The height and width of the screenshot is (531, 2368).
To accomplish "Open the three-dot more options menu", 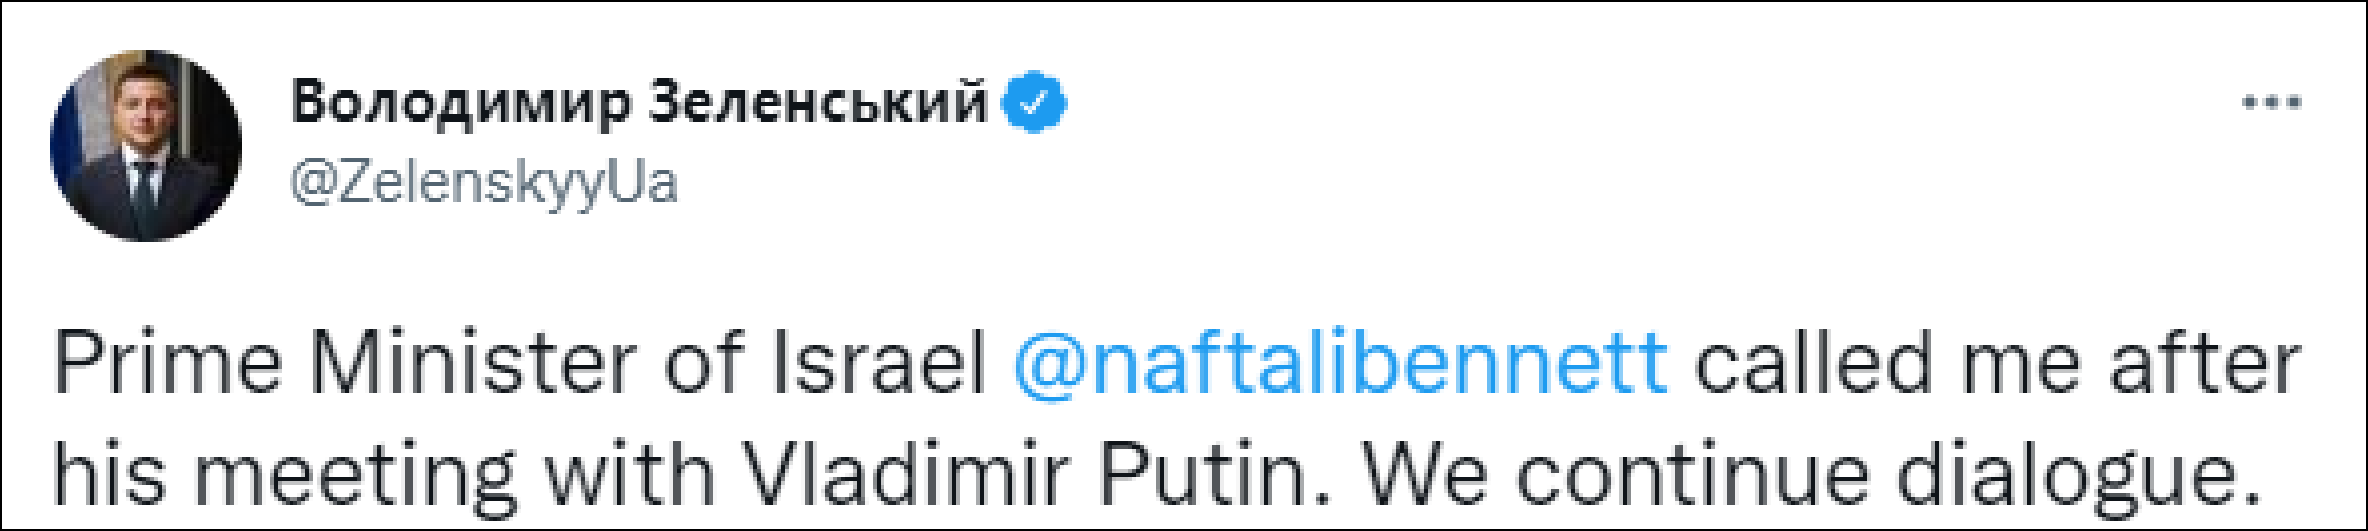I will (x=2271, y=103).
